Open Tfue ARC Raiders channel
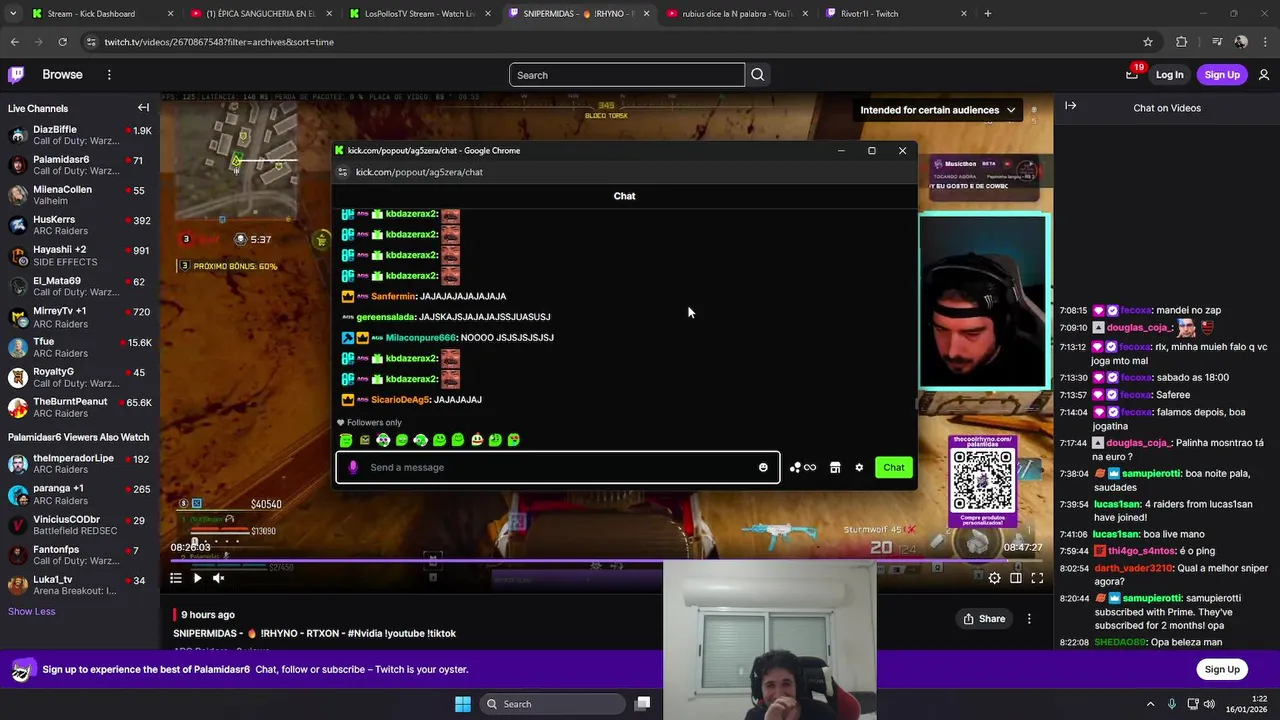Viewport: 1280px width, 720px height. pos(80,348)
